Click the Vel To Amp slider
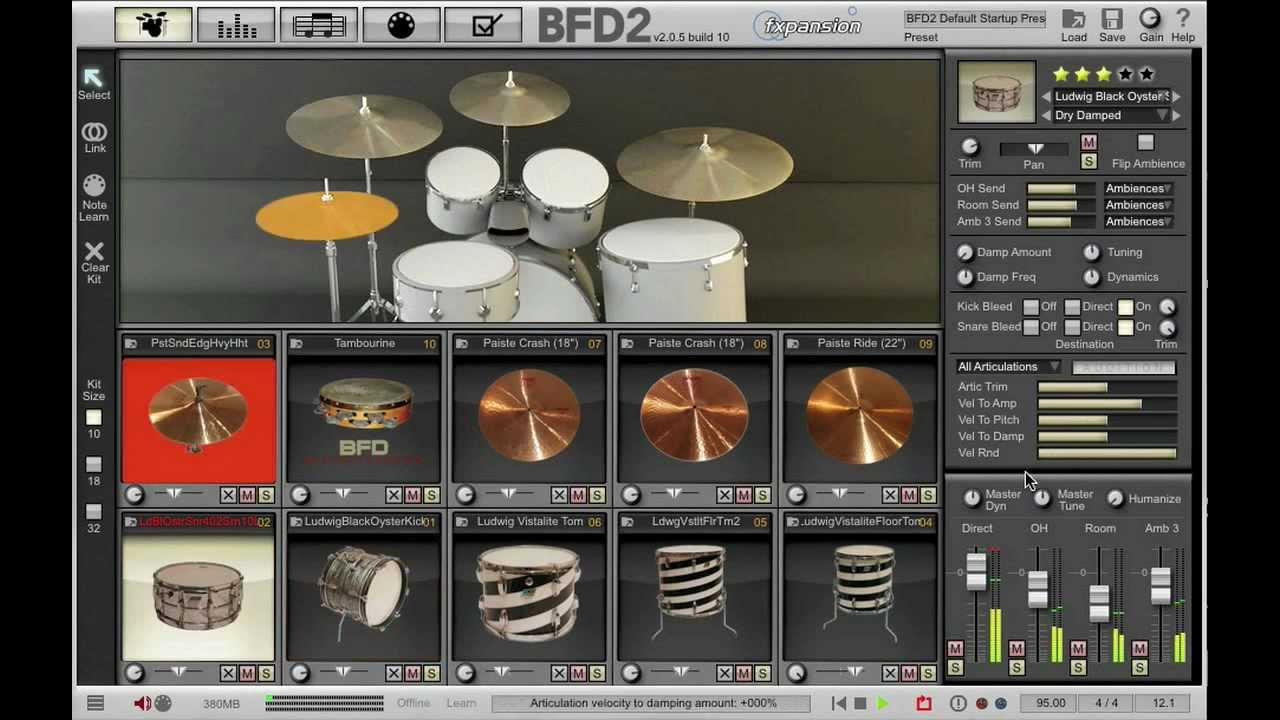 [x=1107, y=404]
